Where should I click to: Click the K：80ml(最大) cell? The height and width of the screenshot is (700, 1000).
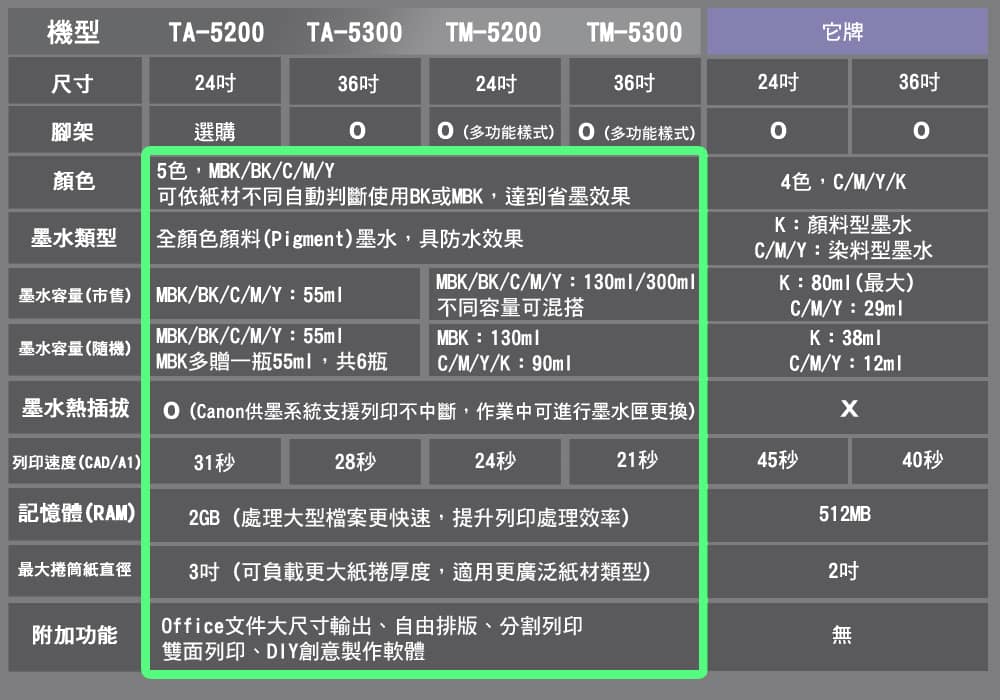847,295
